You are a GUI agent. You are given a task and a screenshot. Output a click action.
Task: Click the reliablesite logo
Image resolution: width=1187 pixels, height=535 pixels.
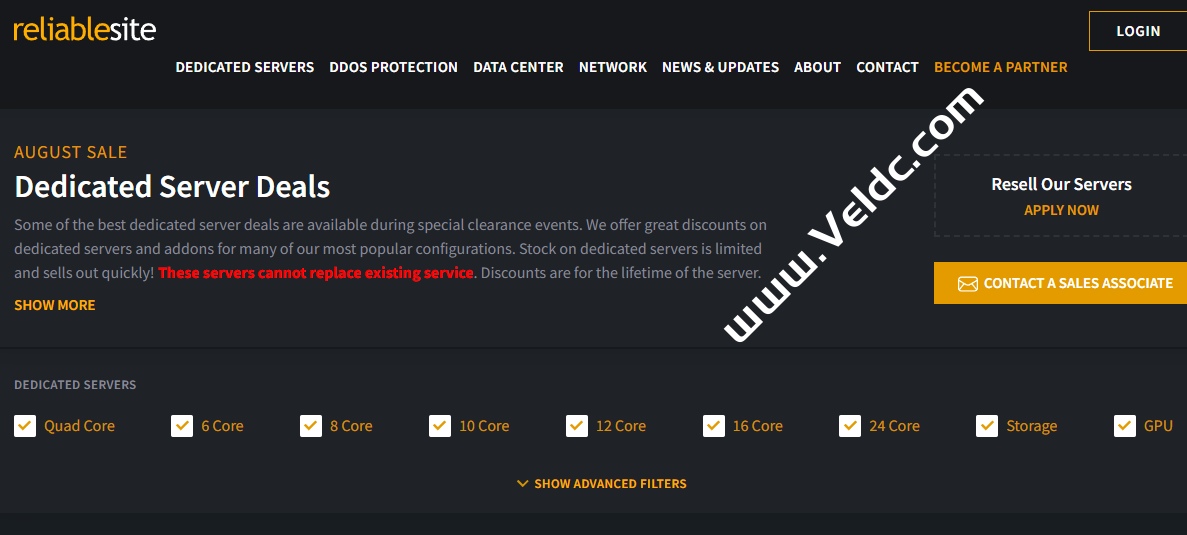pyautogui.click(x=85, y=30)
